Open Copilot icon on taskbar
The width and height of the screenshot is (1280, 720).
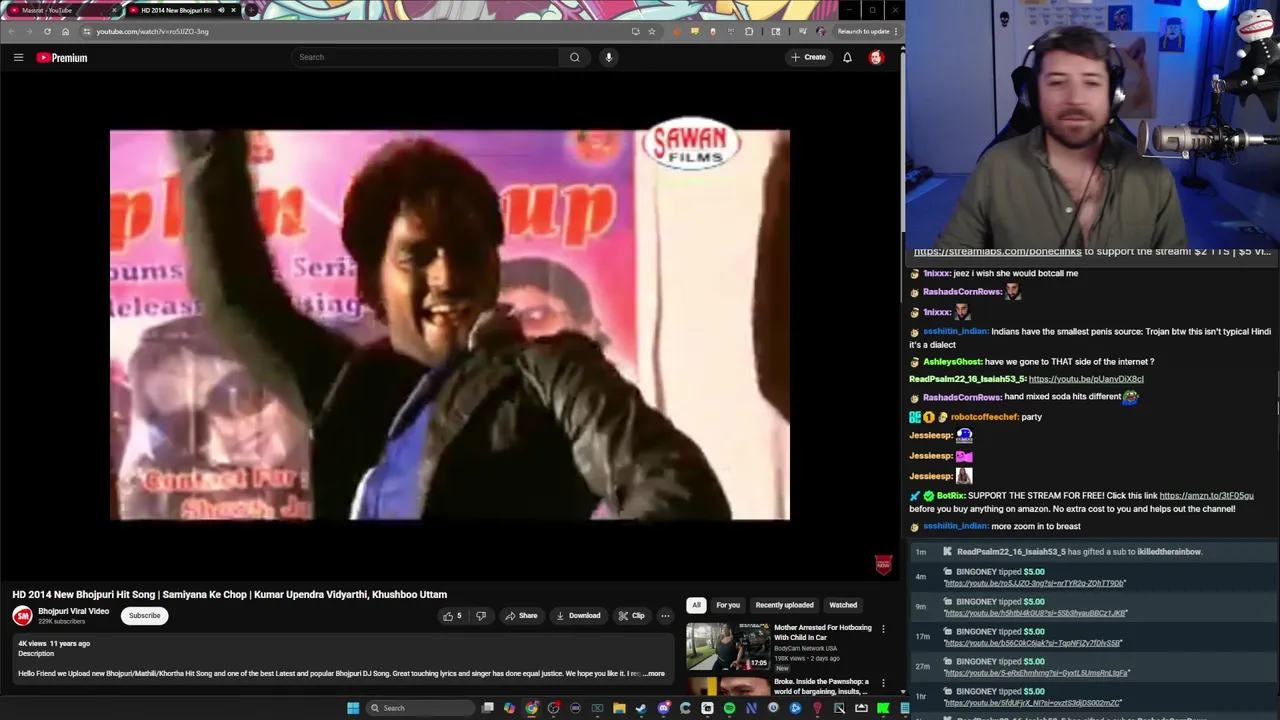[509, 708]
